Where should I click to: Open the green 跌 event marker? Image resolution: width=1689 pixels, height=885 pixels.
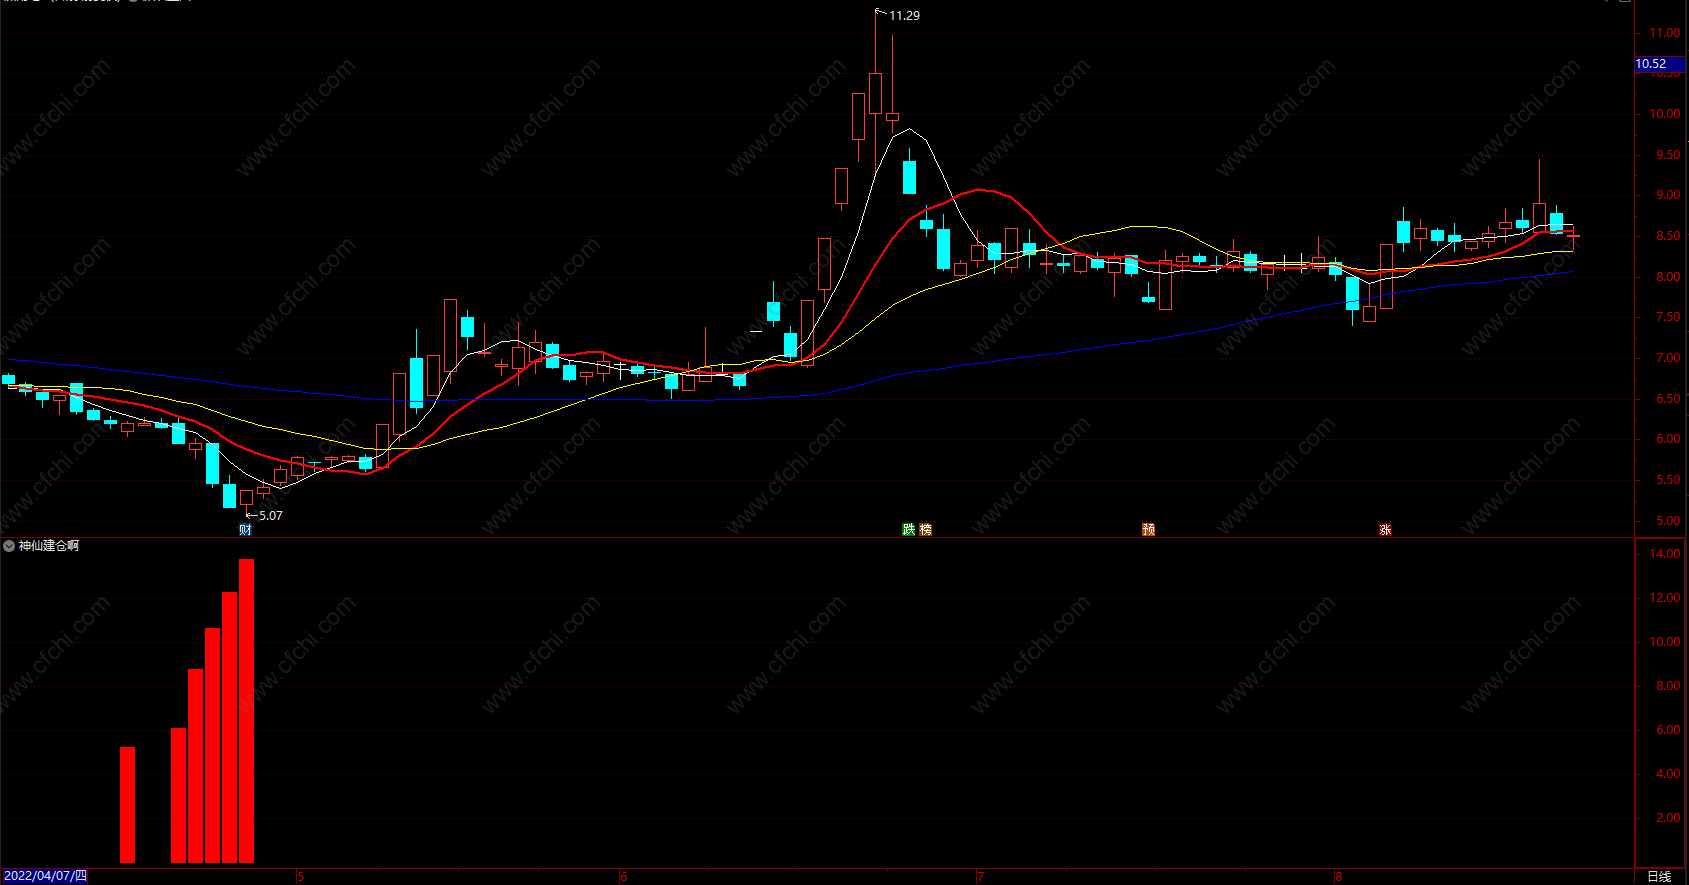coord(909,530)
